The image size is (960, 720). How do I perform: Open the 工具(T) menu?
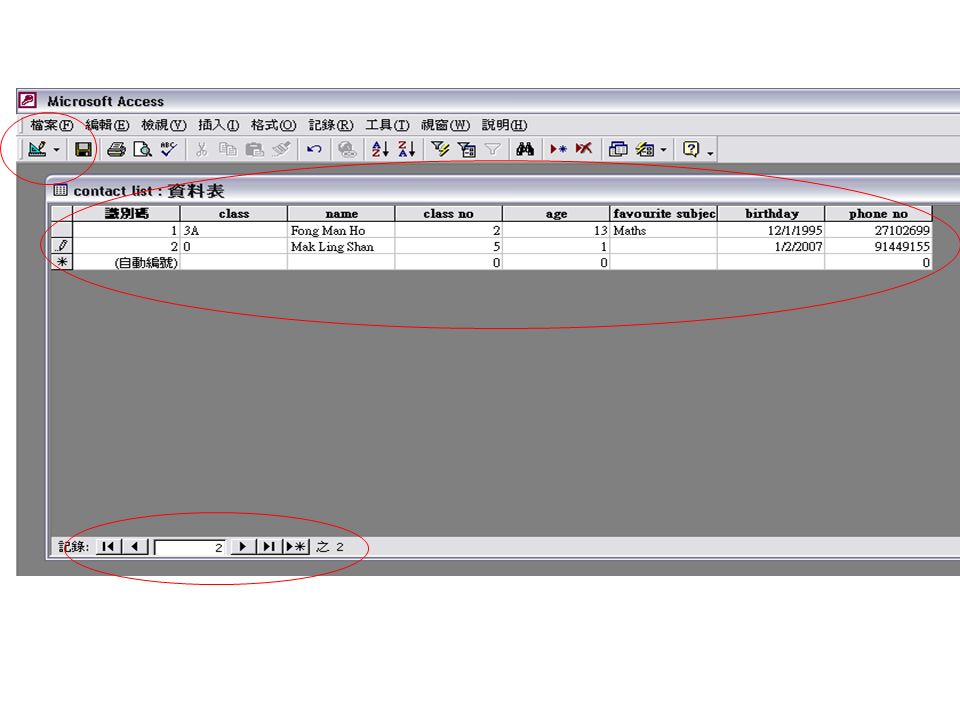point(388,125)
